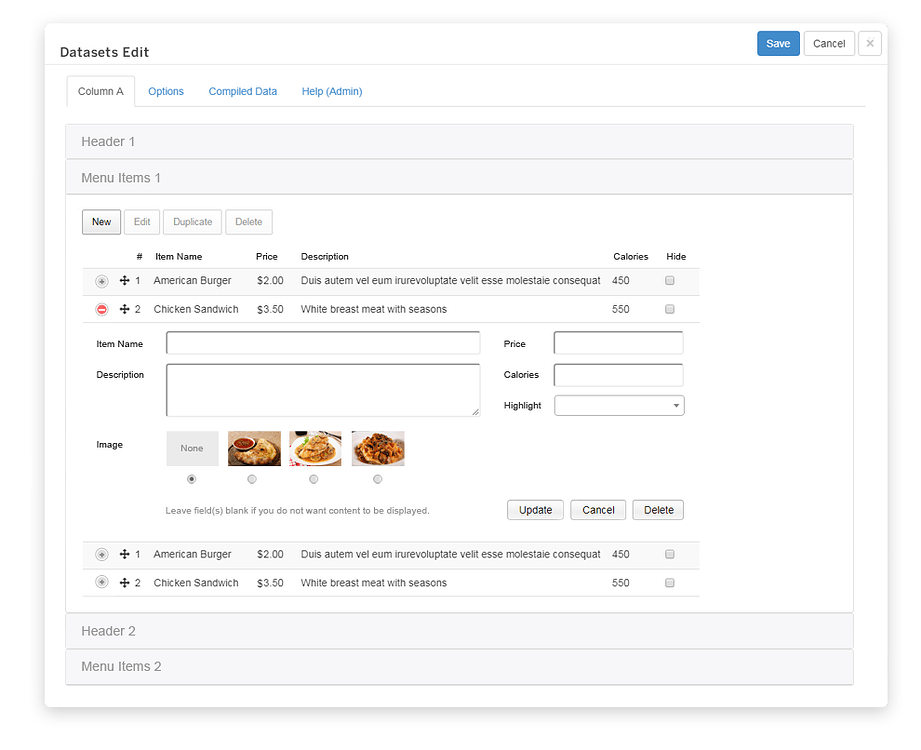Switch to the Compiled Data tab
This screenshot has width=921, height=750.
(242, 91)
